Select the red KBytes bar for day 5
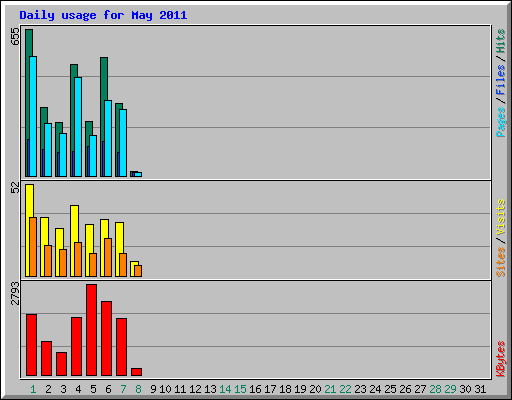 pyautogui.click(x=91, y=330)
